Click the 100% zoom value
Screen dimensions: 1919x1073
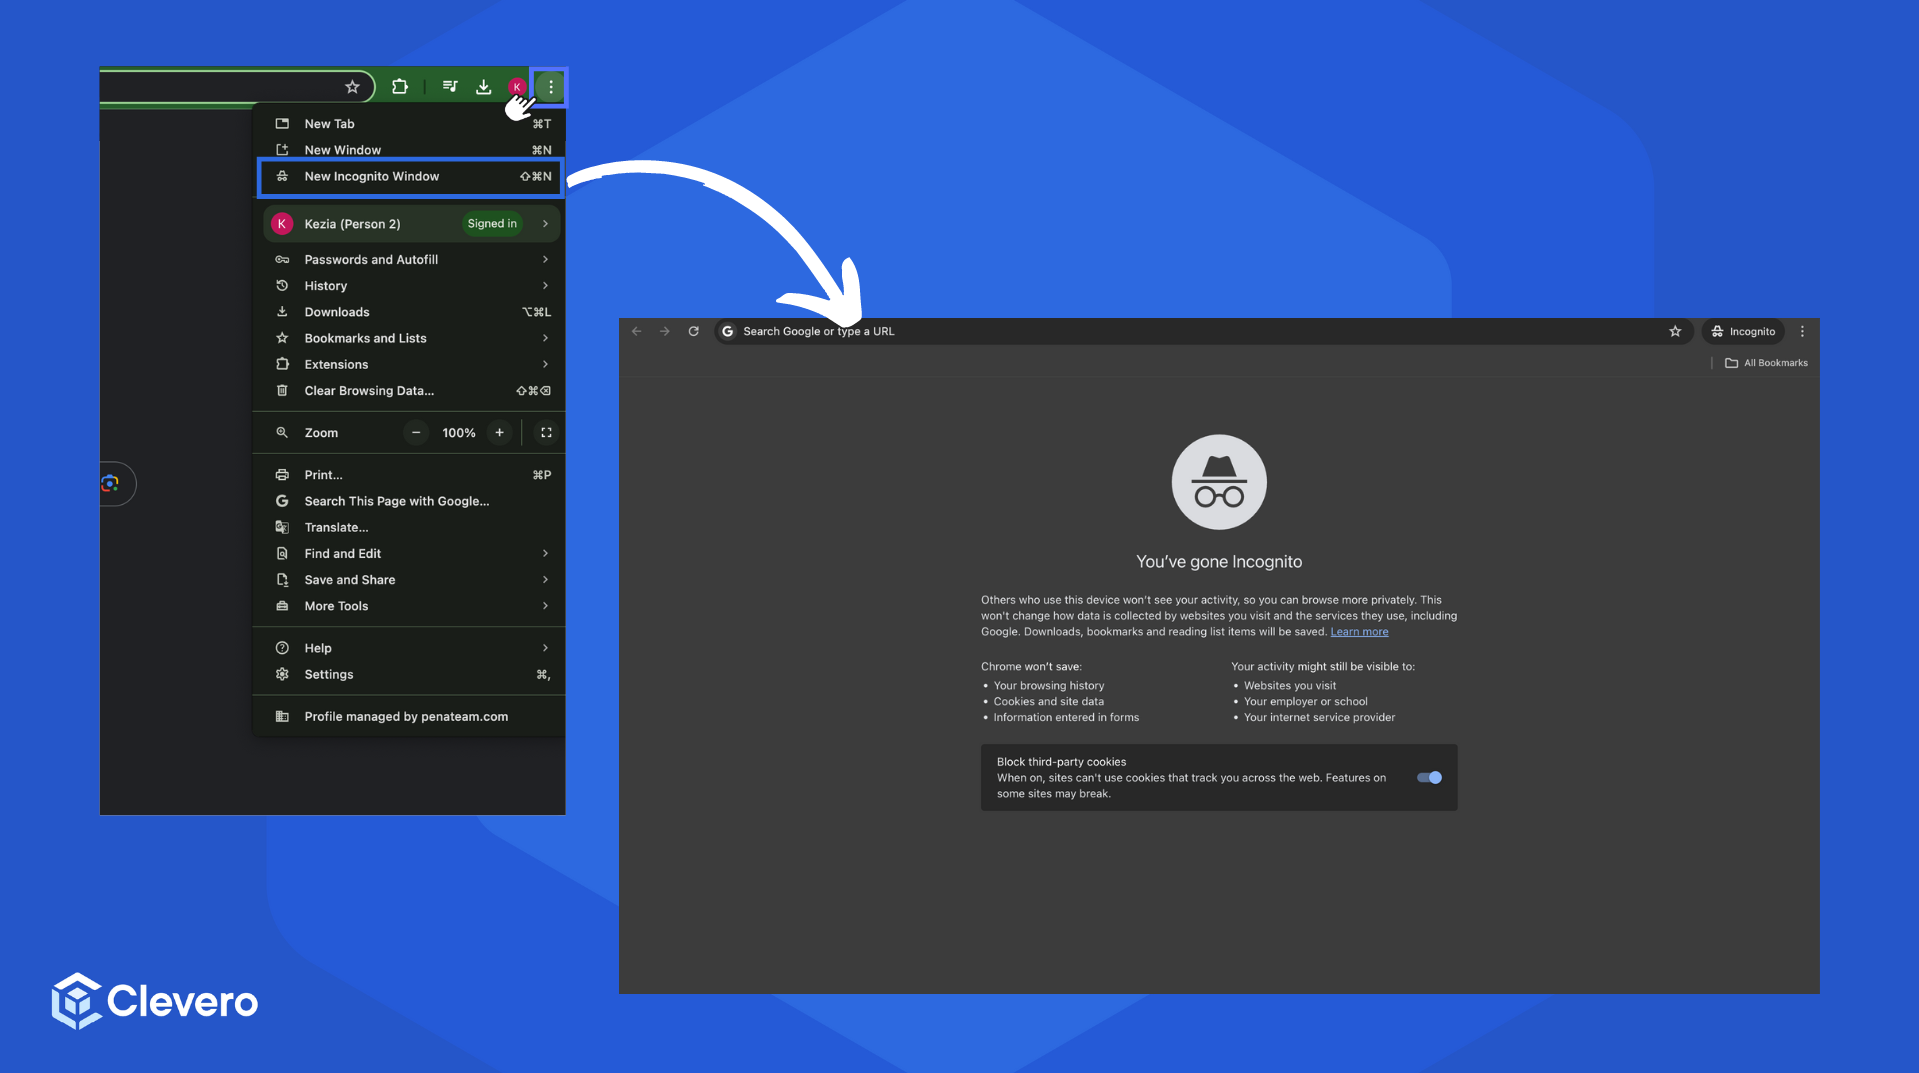point(459,433)
